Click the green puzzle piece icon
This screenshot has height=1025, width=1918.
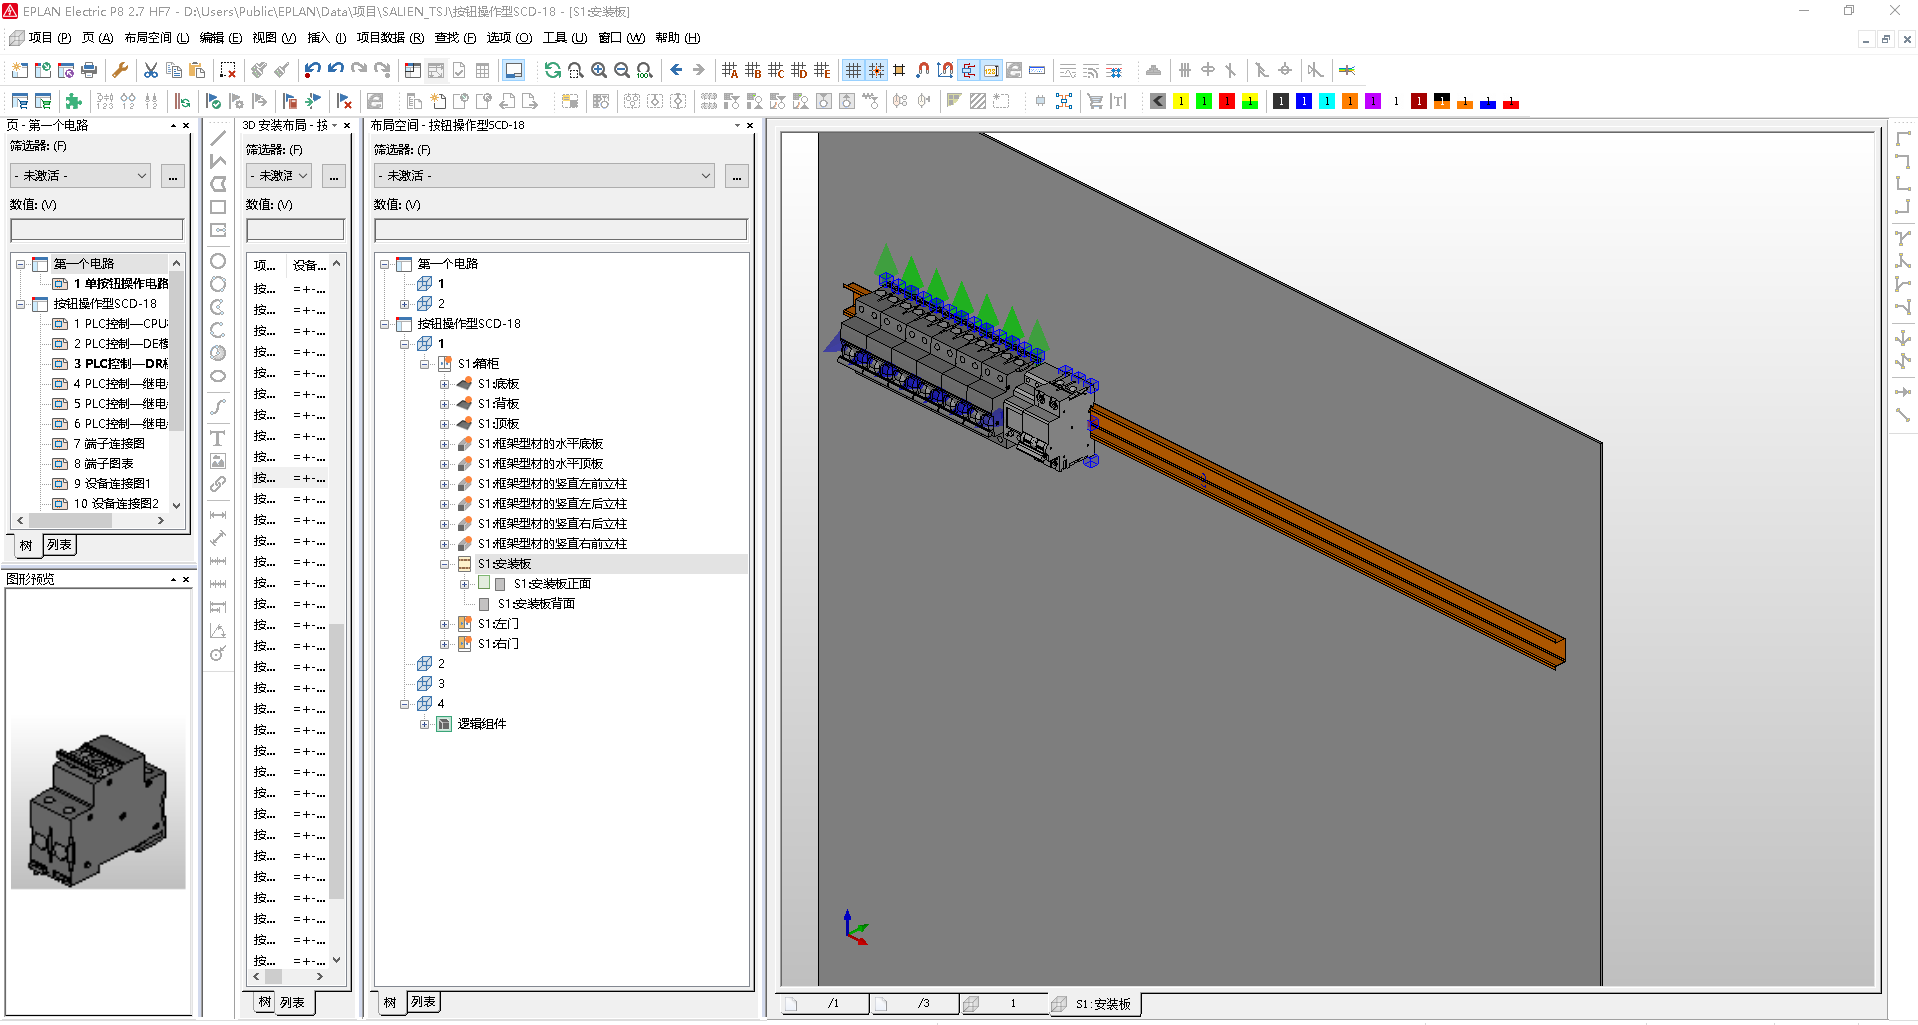[x=73, y=101]
